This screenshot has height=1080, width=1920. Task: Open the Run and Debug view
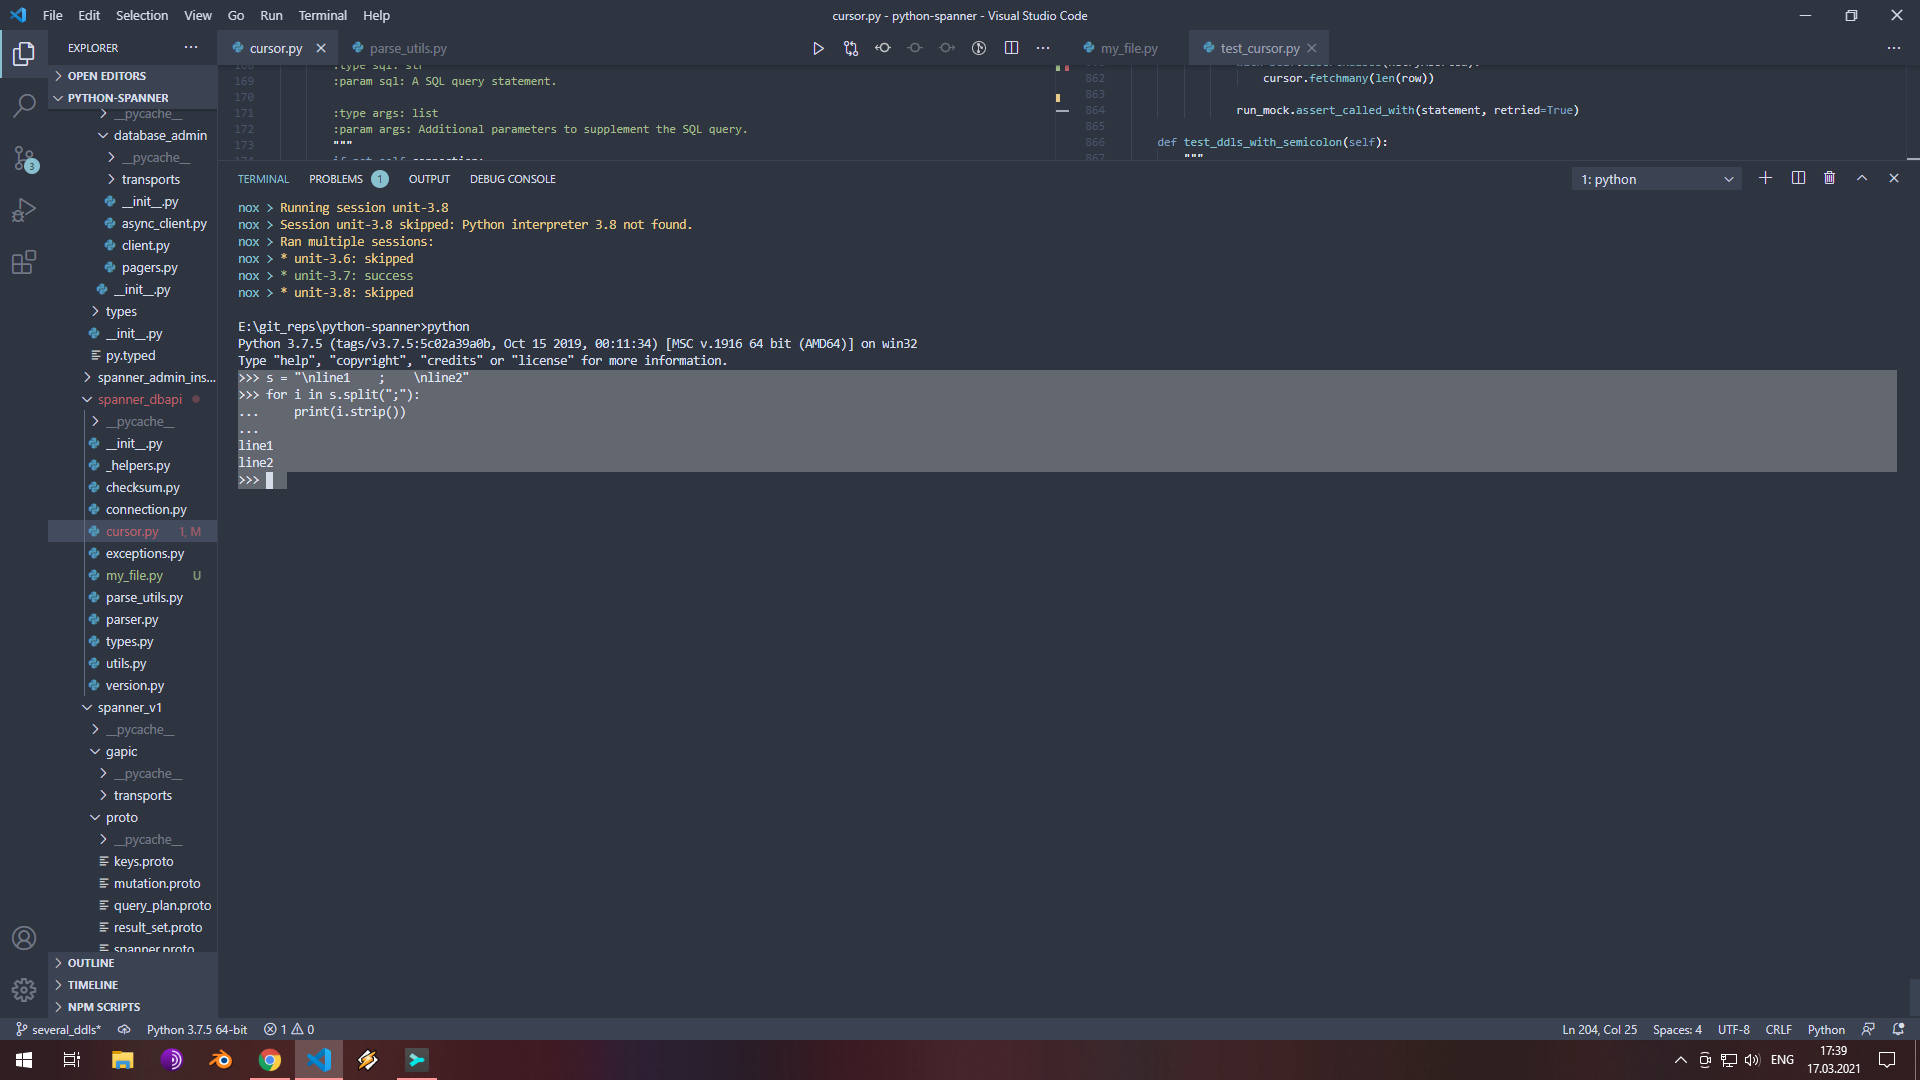(24, 210)
